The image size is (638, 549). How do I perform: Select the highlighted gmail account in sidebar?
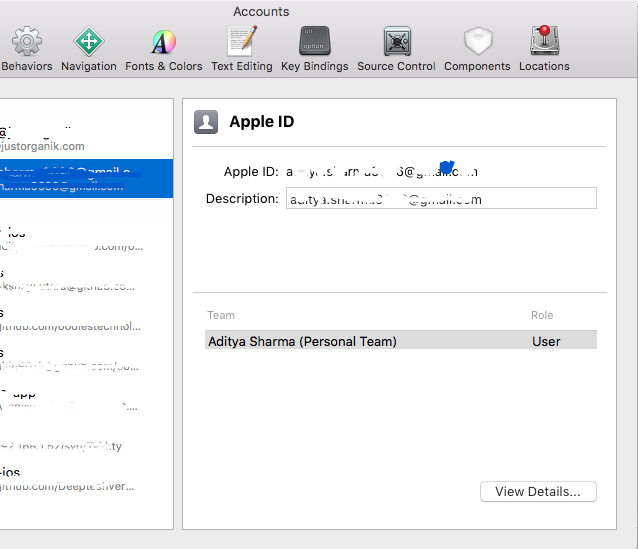[x=86, y=179]
